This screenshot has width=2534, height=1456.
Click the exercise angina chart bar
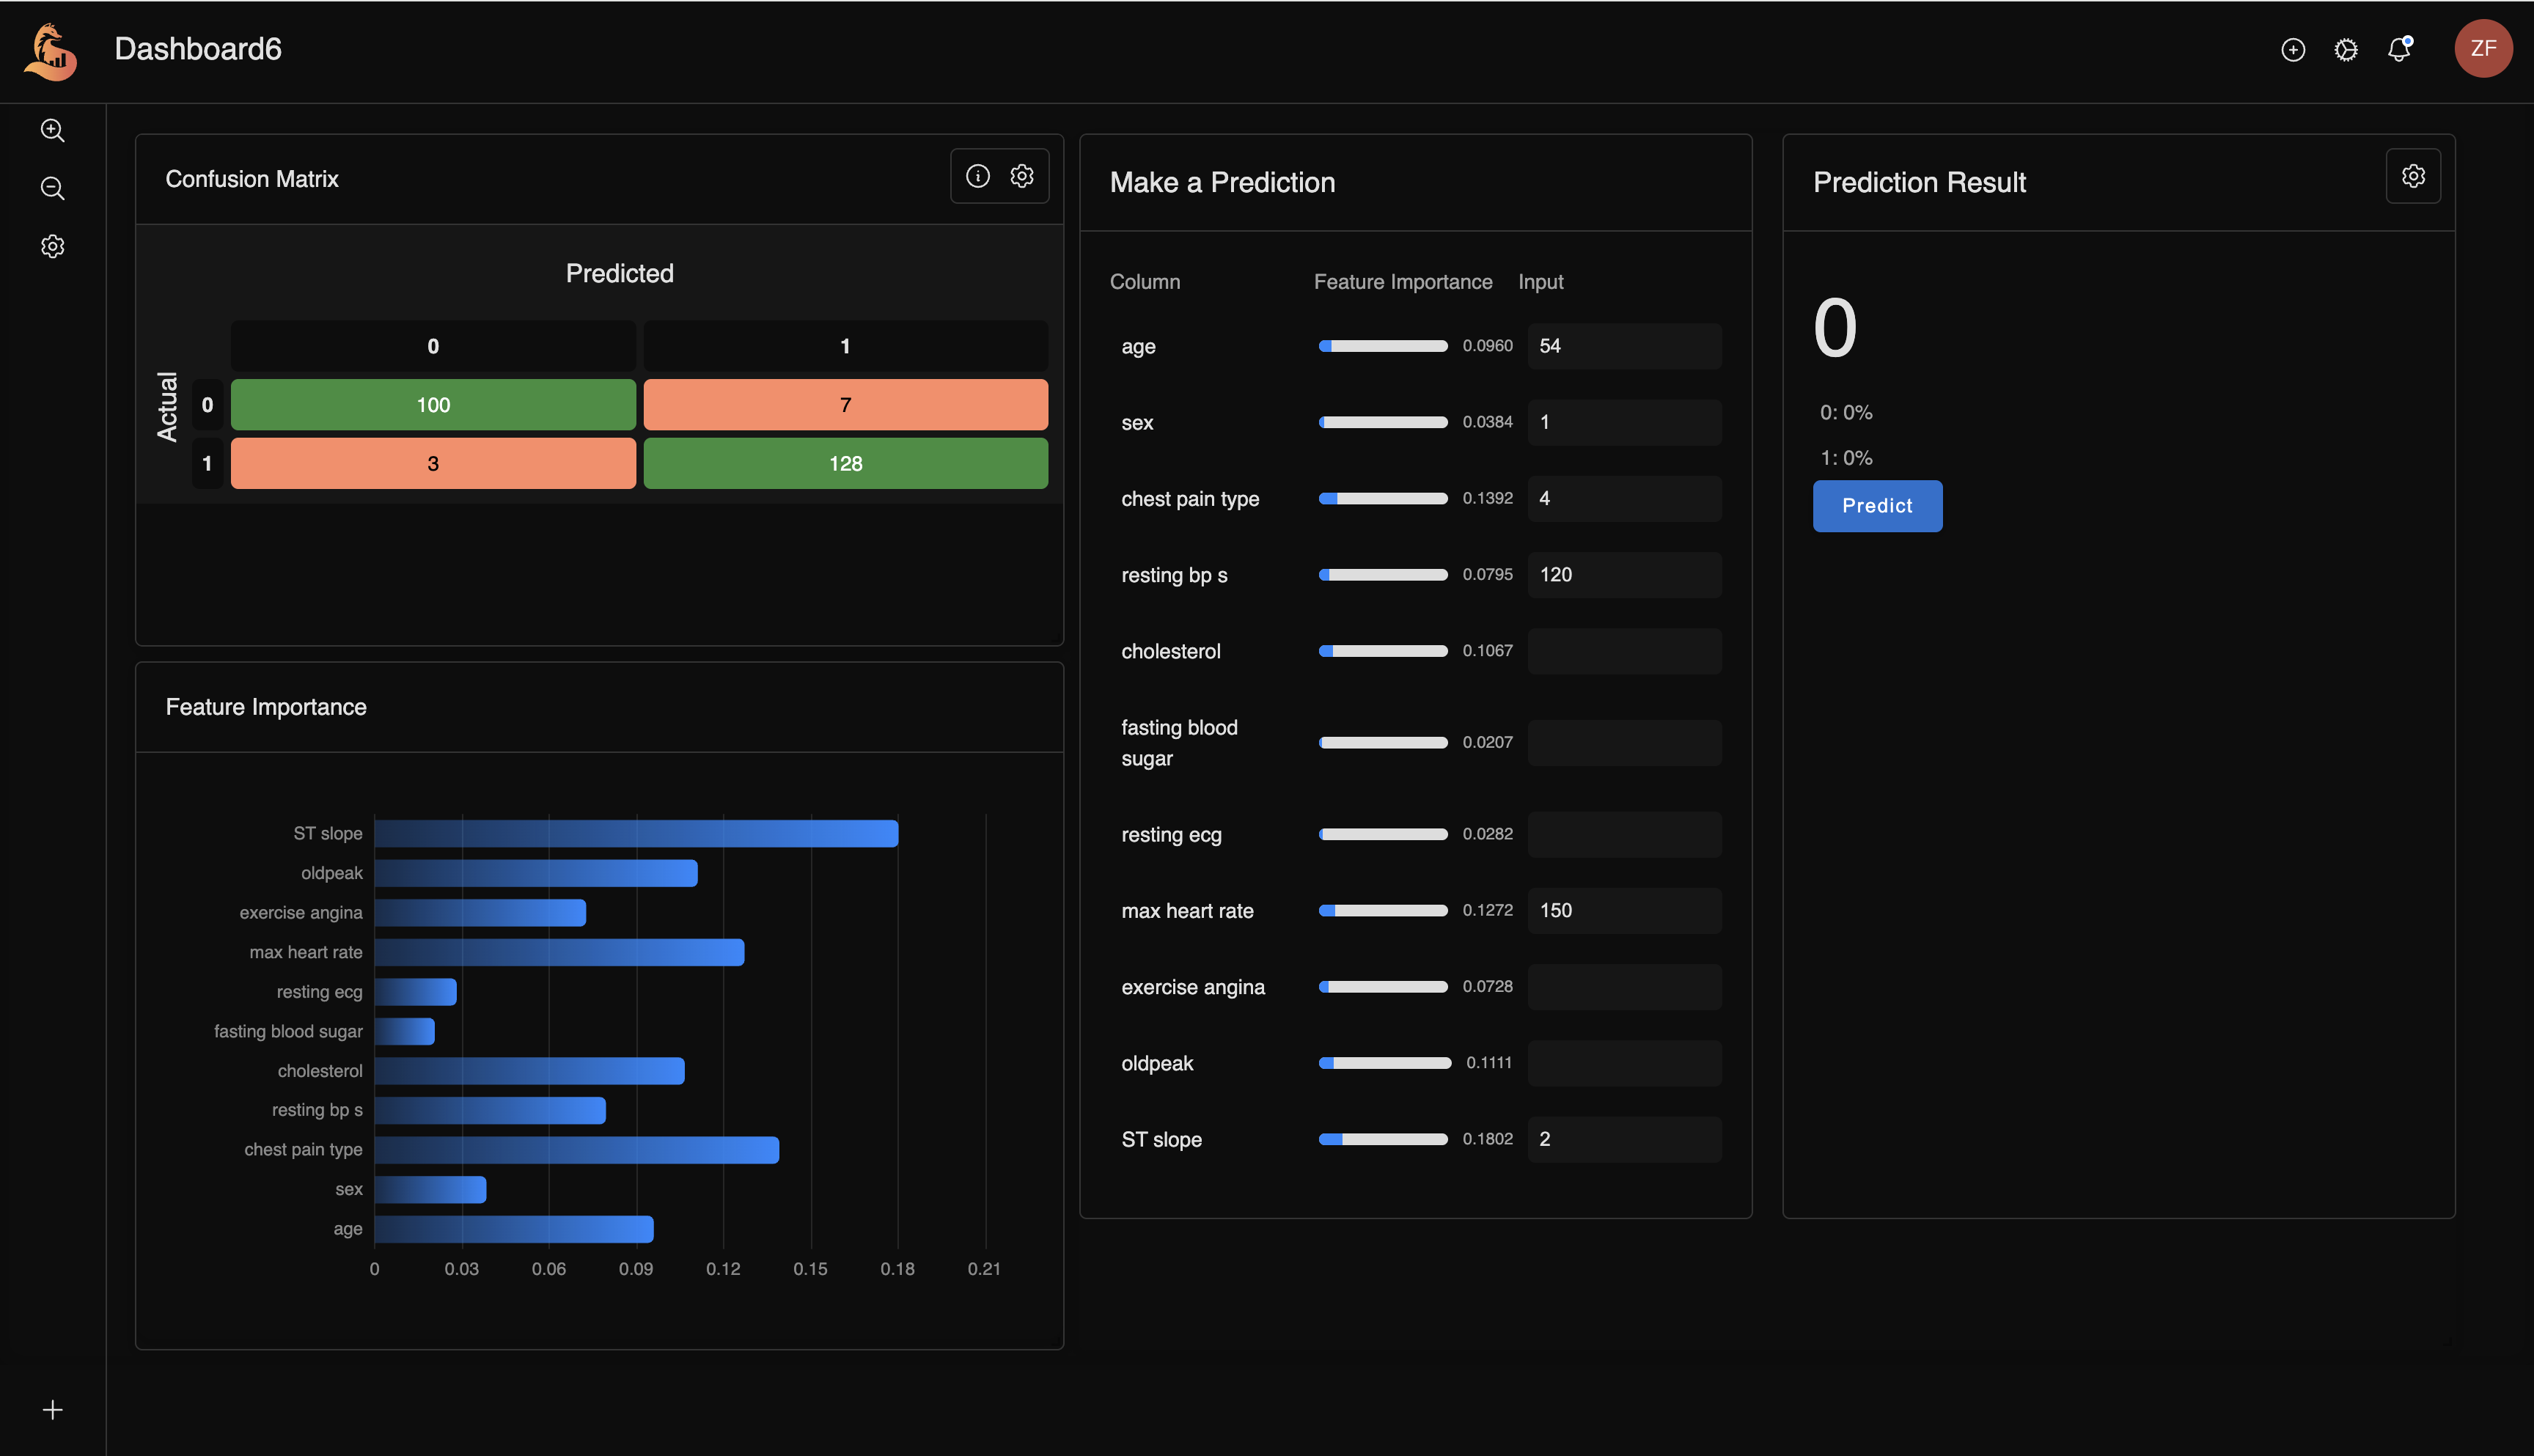(x=480, y=913)
